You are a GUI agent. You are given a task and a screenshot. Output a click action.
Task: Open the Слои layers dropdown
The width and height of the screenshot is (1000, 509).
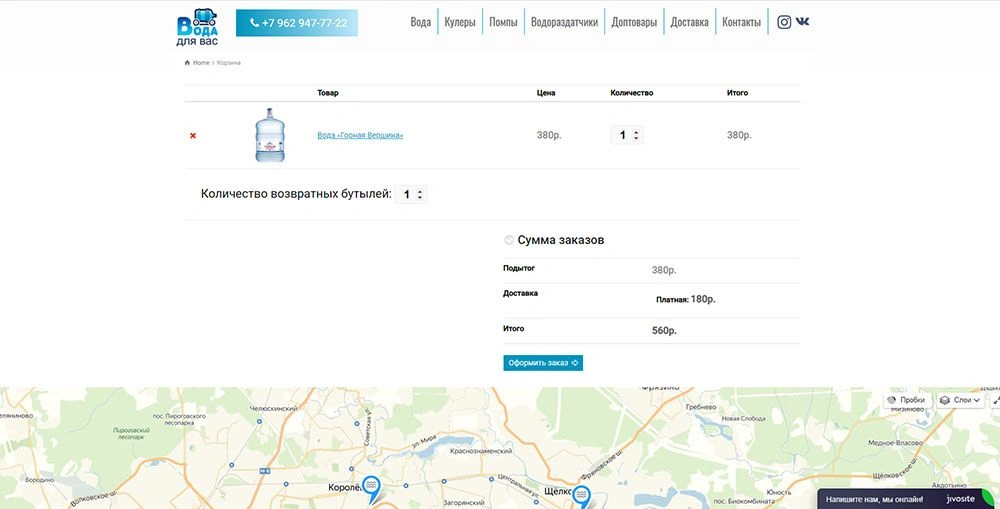click(960, 400)
